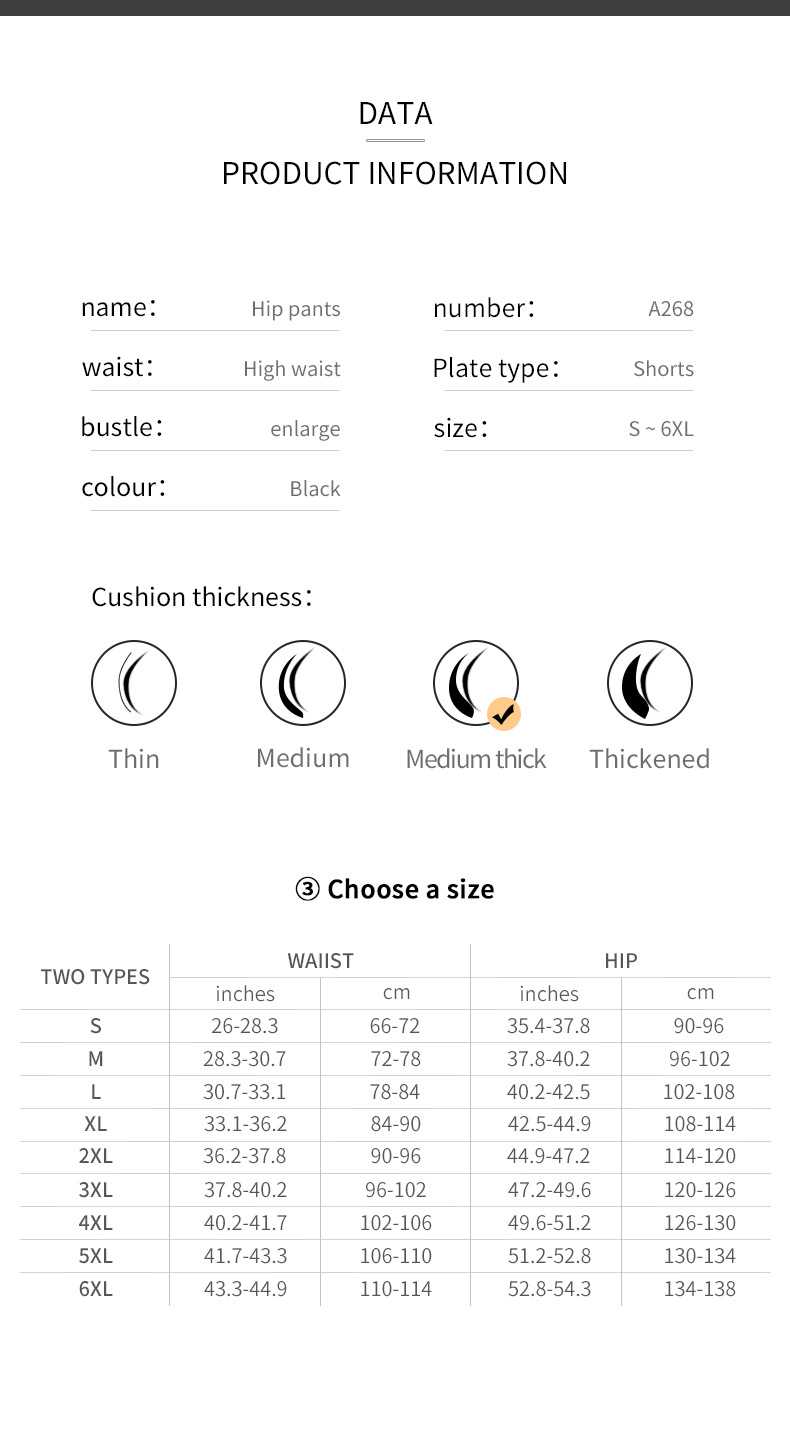Click the PRODUCT INFORMATION title

pos(395,174)
